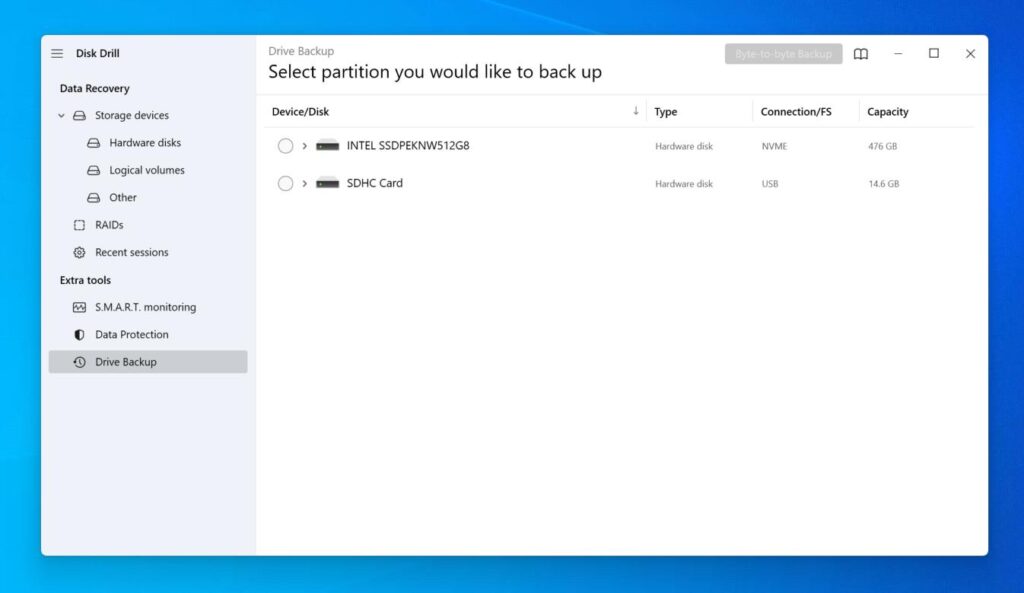Open Recent sessions
This screenshot has width=1024, height=593.
click(x=131, y=253)
